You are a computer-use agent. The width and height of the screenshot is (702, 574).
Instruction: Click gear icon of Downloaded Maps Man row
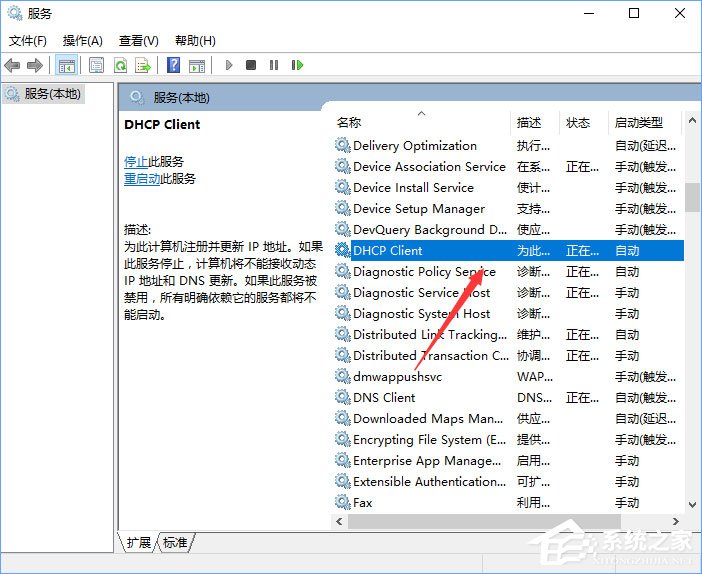click(342, 418)
